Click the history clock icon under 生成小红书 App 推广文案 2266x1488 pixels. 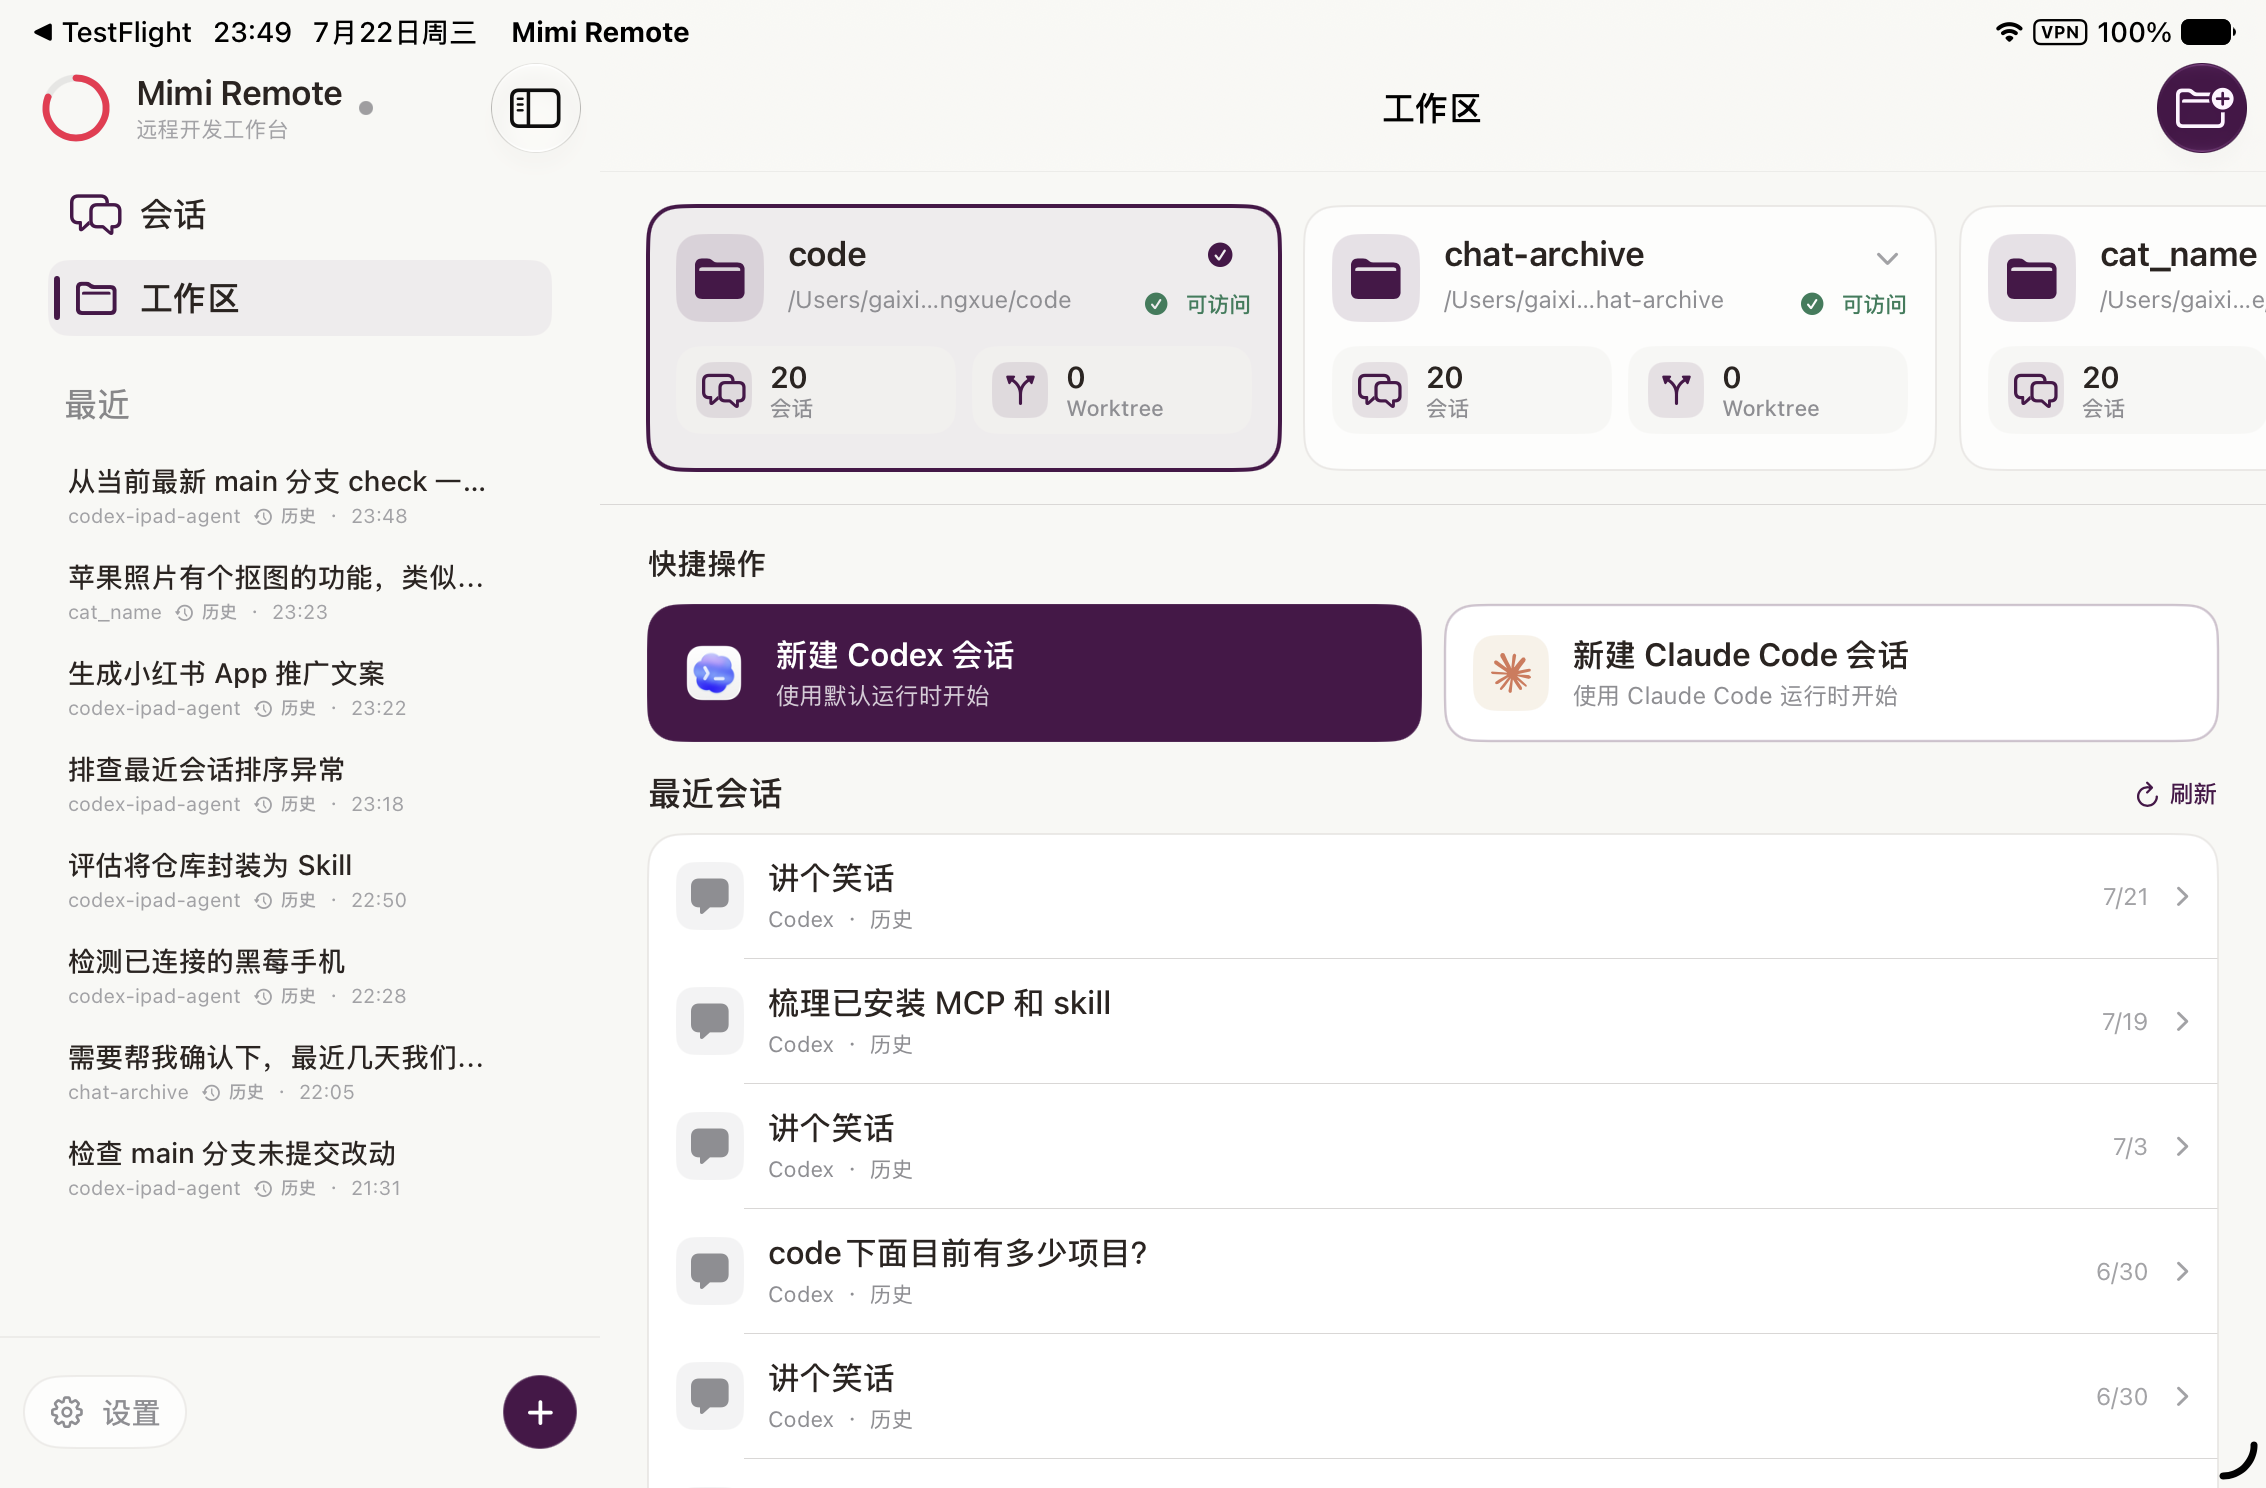[x=263, y=709]
